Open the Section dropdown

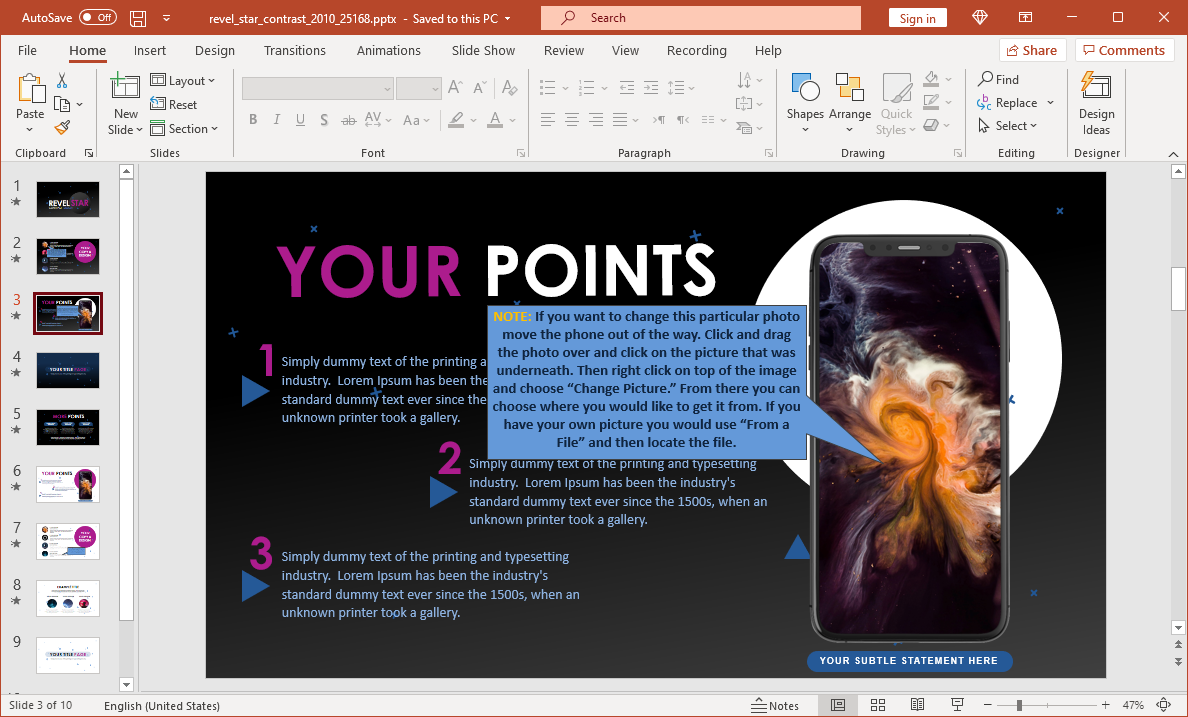184,129
